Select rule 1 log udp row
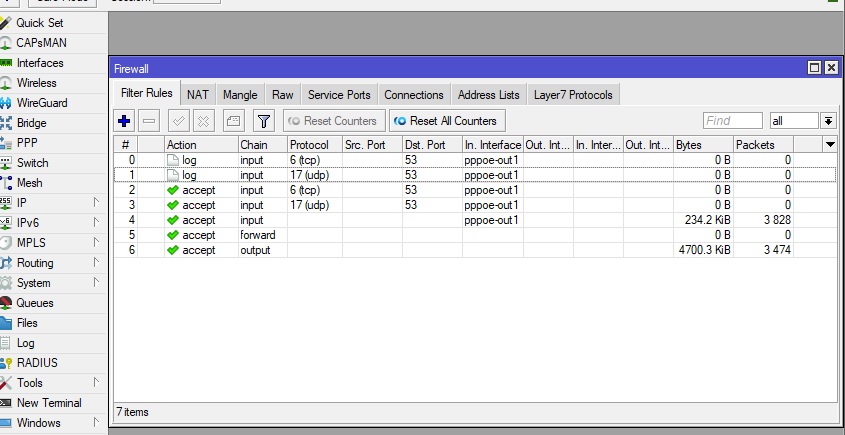Viewport: 845px width, 435px height. pyautogui.click(x=475, y=175)
